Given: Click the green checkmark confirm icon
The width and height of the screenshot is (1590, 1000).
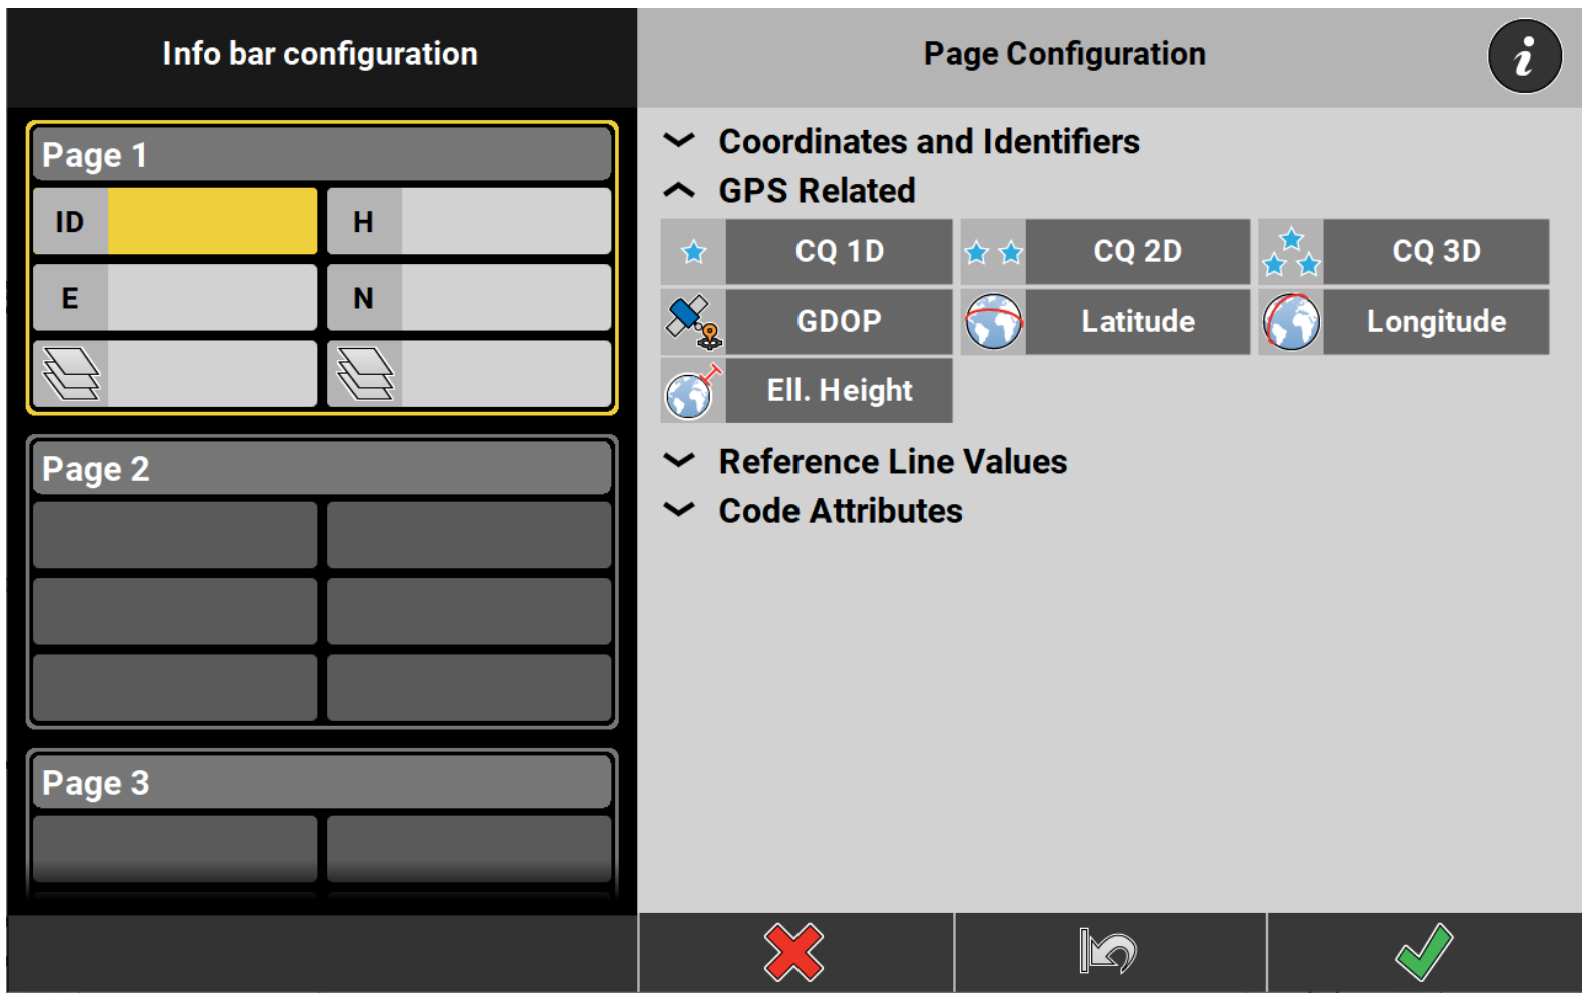Looking at the screenshot, I should [1424, 952].
